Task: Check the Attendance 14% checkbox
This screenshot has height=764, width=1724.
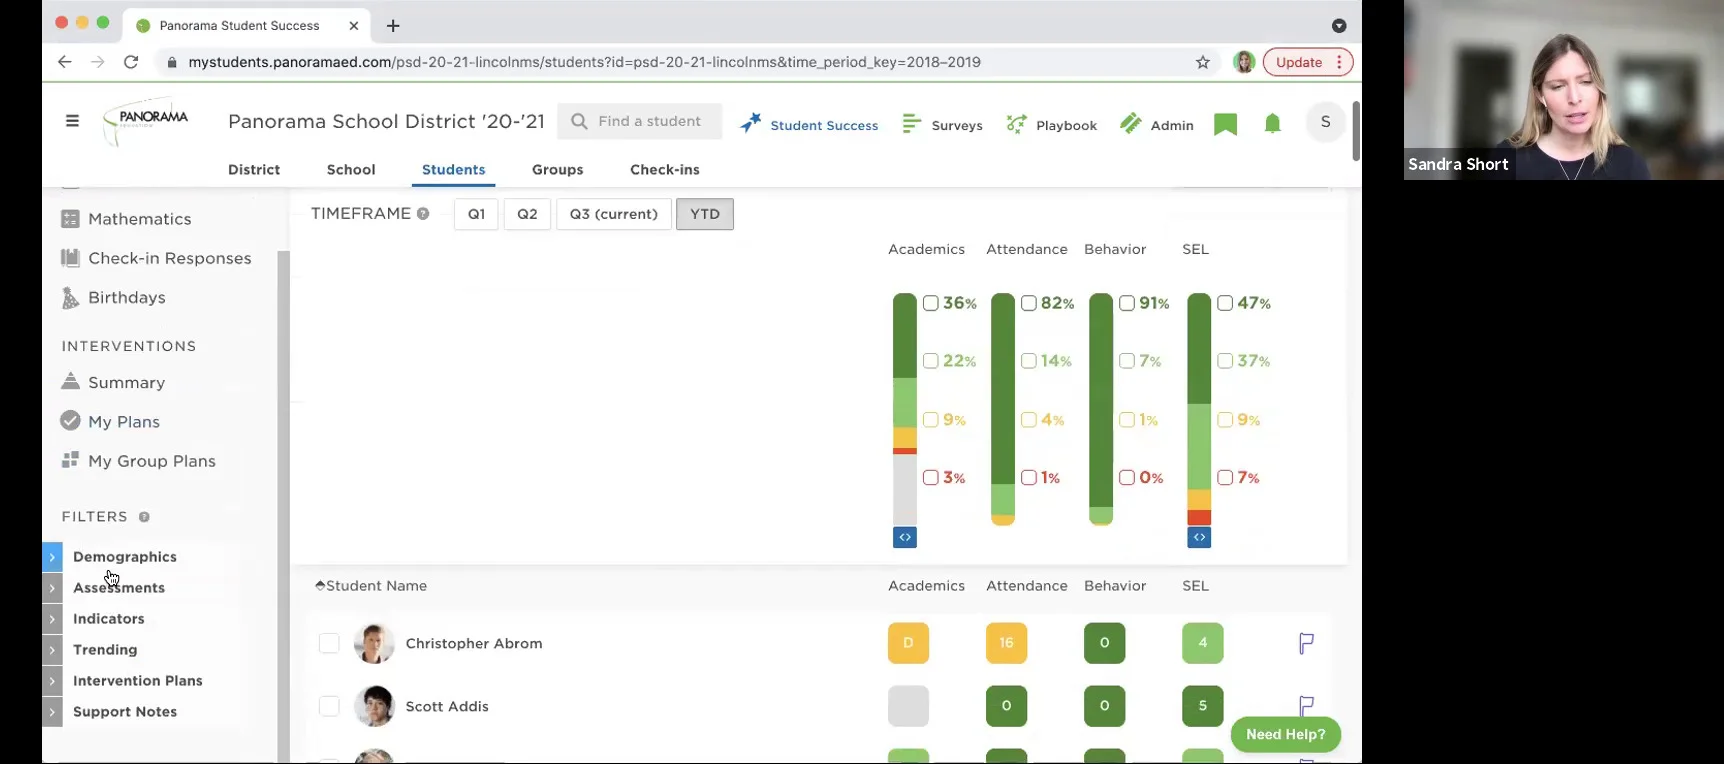Action: tap(1029, 361)
